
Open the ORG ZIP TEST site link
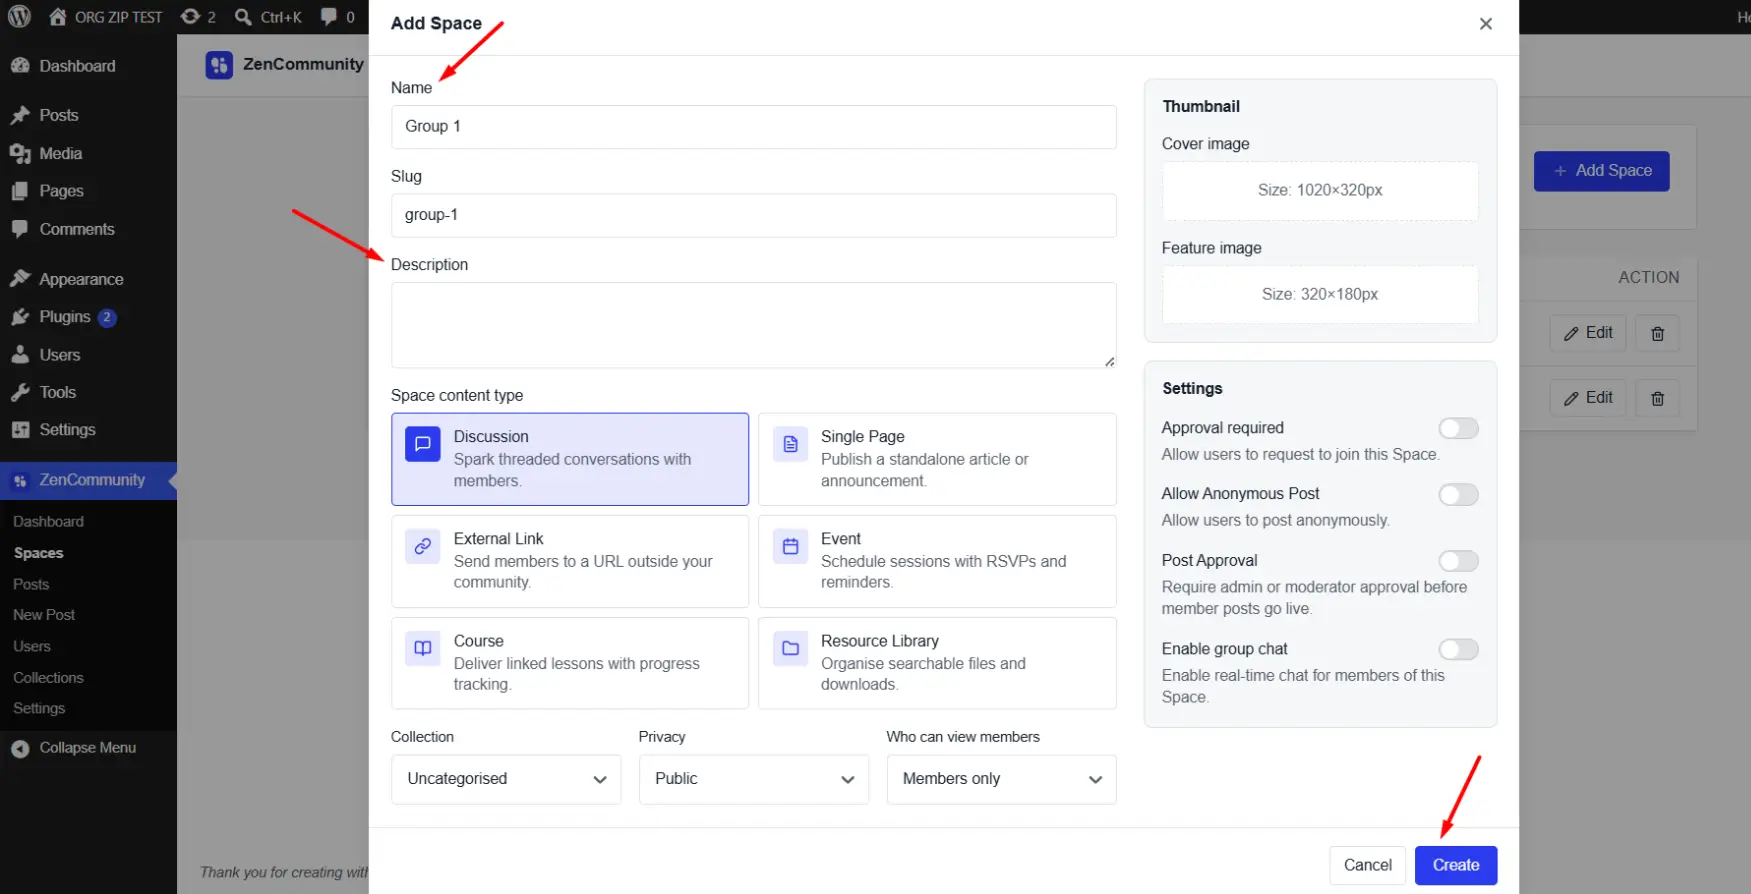[x=106, y=17]
